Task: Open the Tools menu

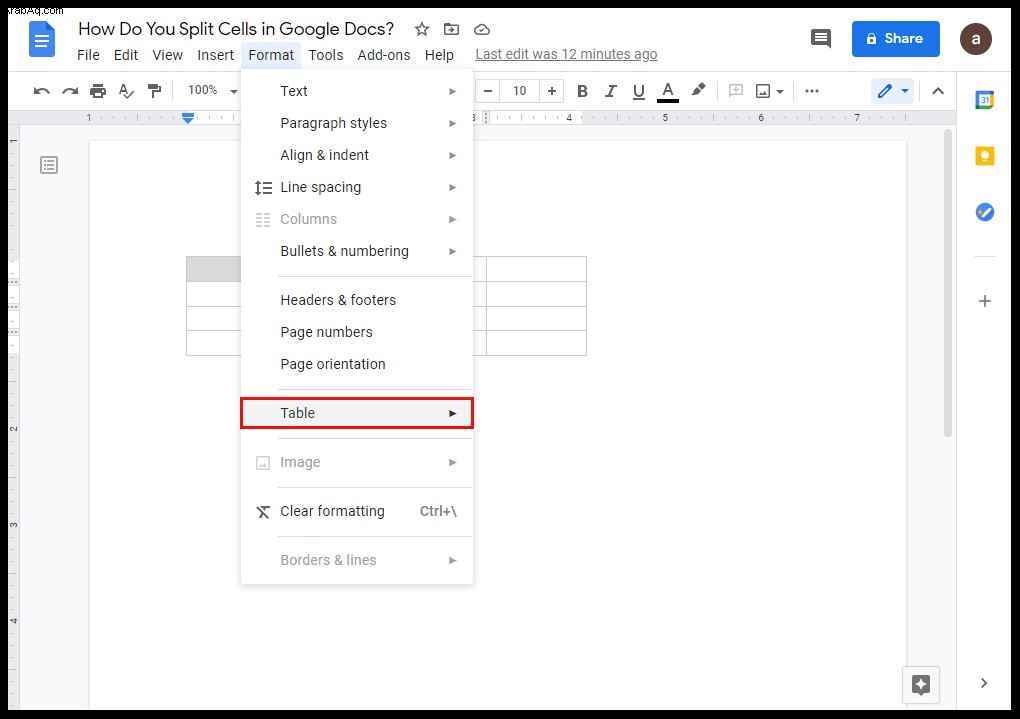Action: 325,55
